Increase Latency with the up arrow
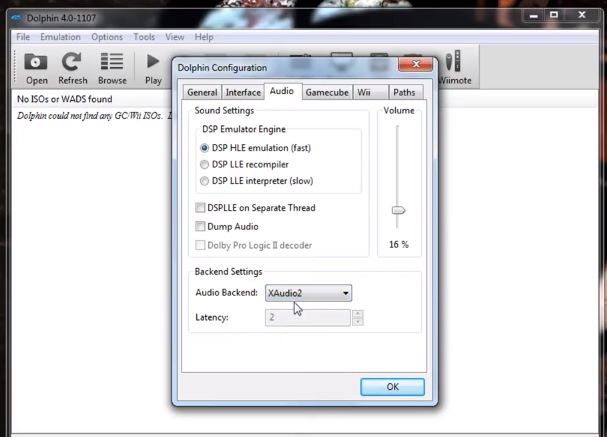 [x=358, y=314]
